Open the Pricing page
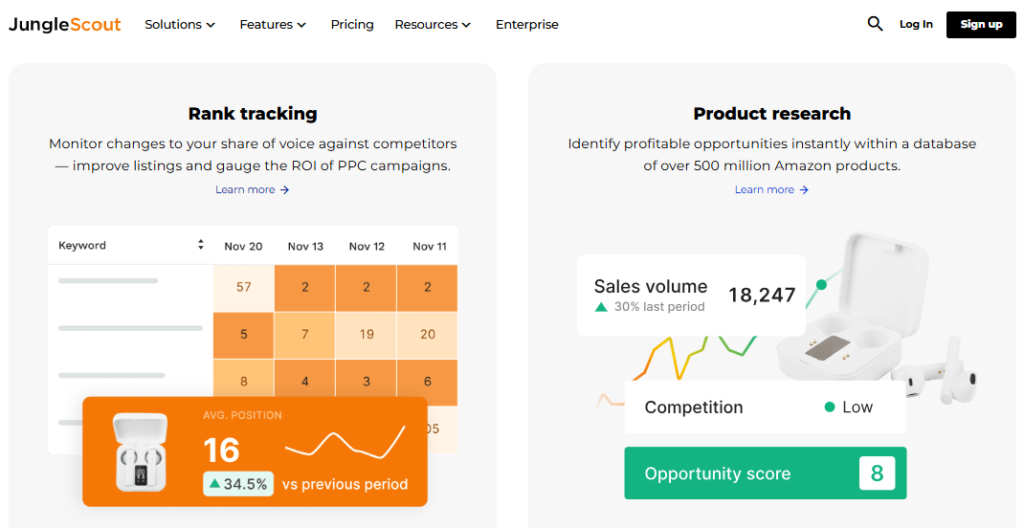This screenshot has height=528, width=1024. (x=352, y=24)
